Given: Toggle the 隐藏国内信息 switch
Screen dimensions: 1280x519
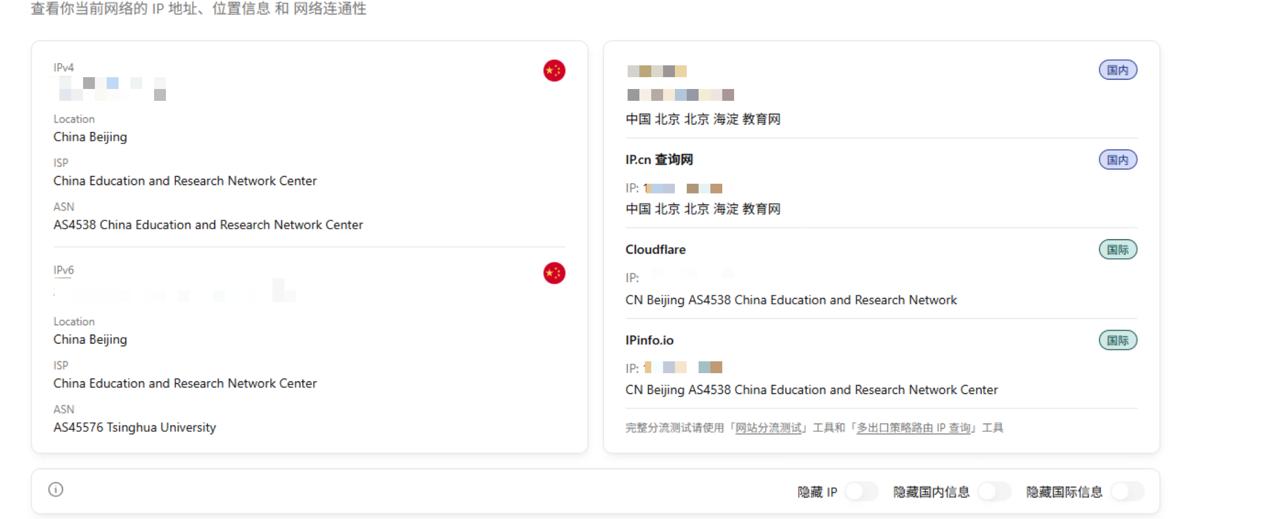Looking at the screenshot, I should pyautogui.click(x=994, y=492).
